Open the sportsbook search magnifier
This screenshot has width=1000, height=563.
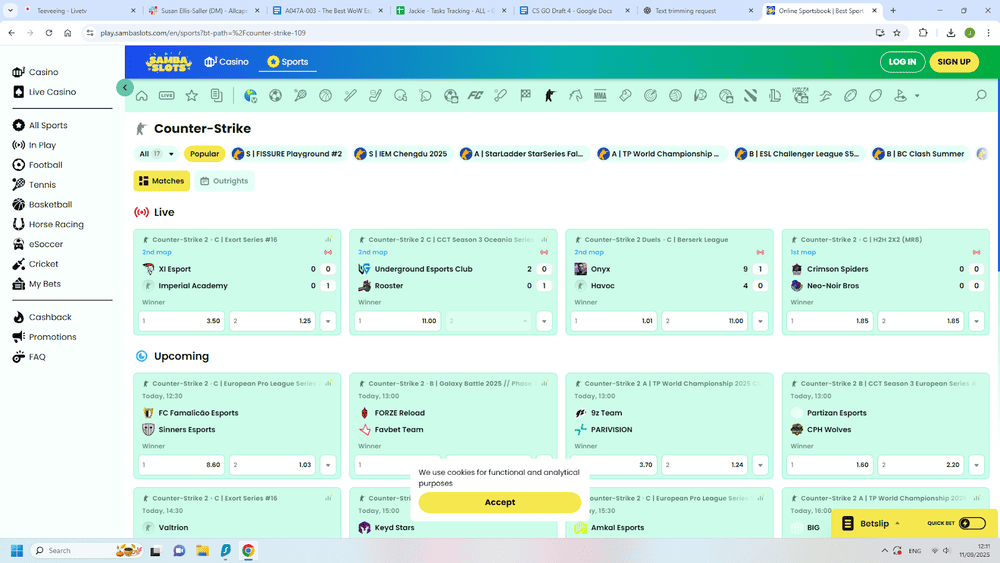(x=981, y=96)
